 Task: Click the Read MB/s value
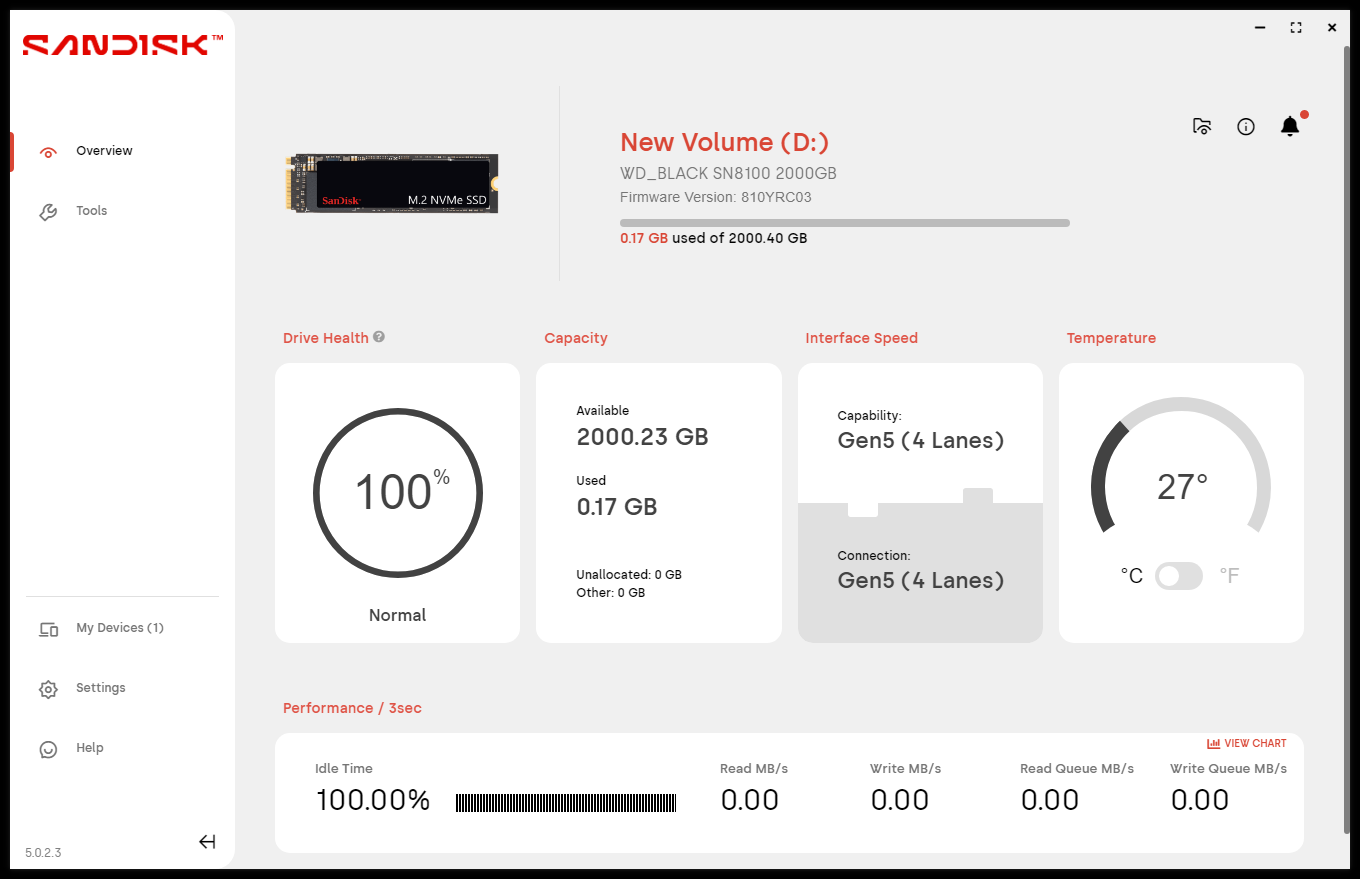[x=750, y=800]
